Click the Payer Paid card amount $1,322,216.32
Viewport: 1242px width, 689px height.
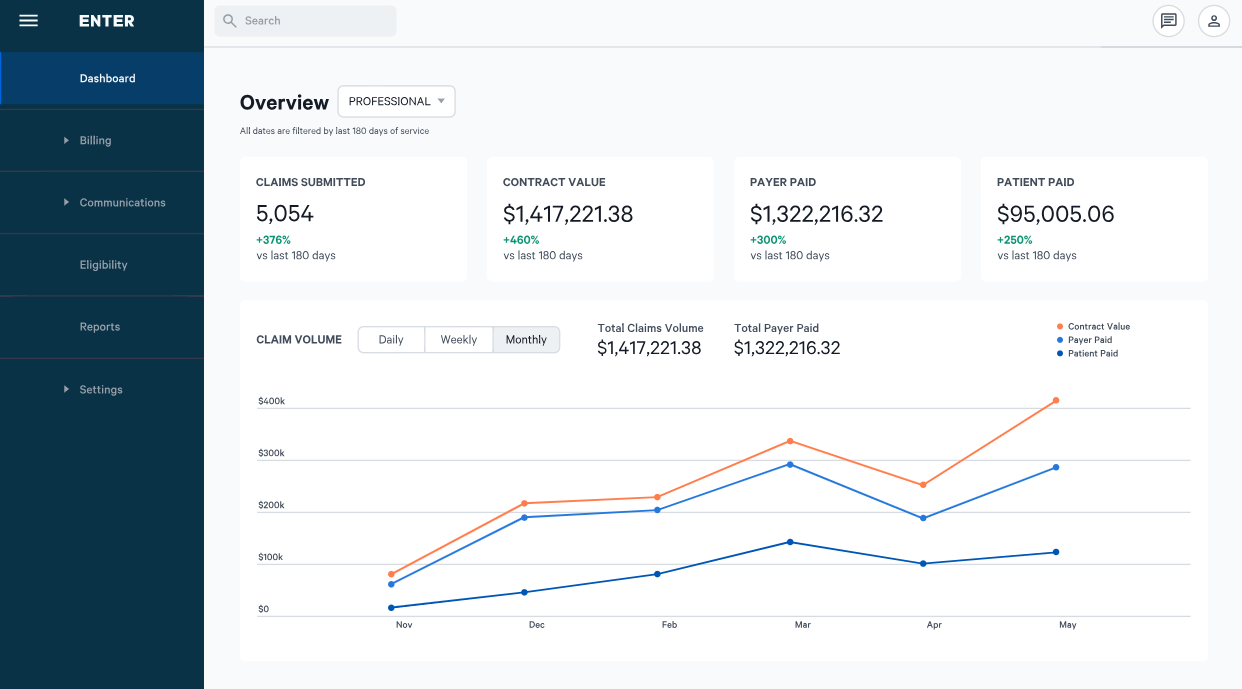click(x=817, y=214)
